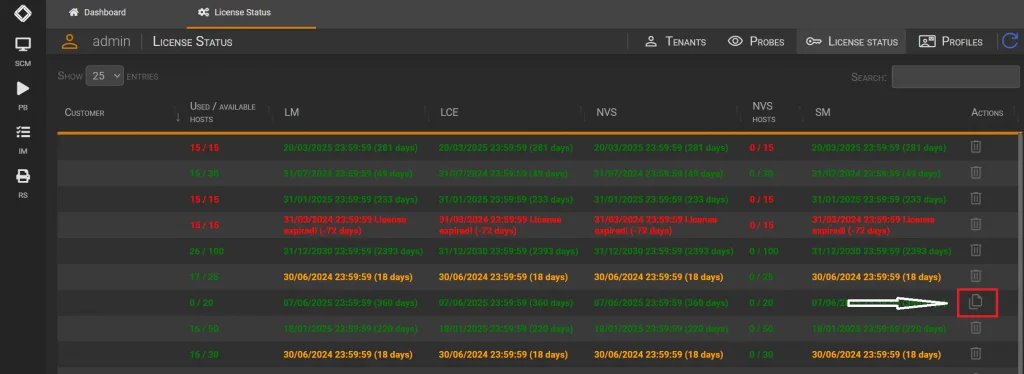Click the License status key button
The width and height of the screenshot is (1024, 374).
tap(852, 41)
